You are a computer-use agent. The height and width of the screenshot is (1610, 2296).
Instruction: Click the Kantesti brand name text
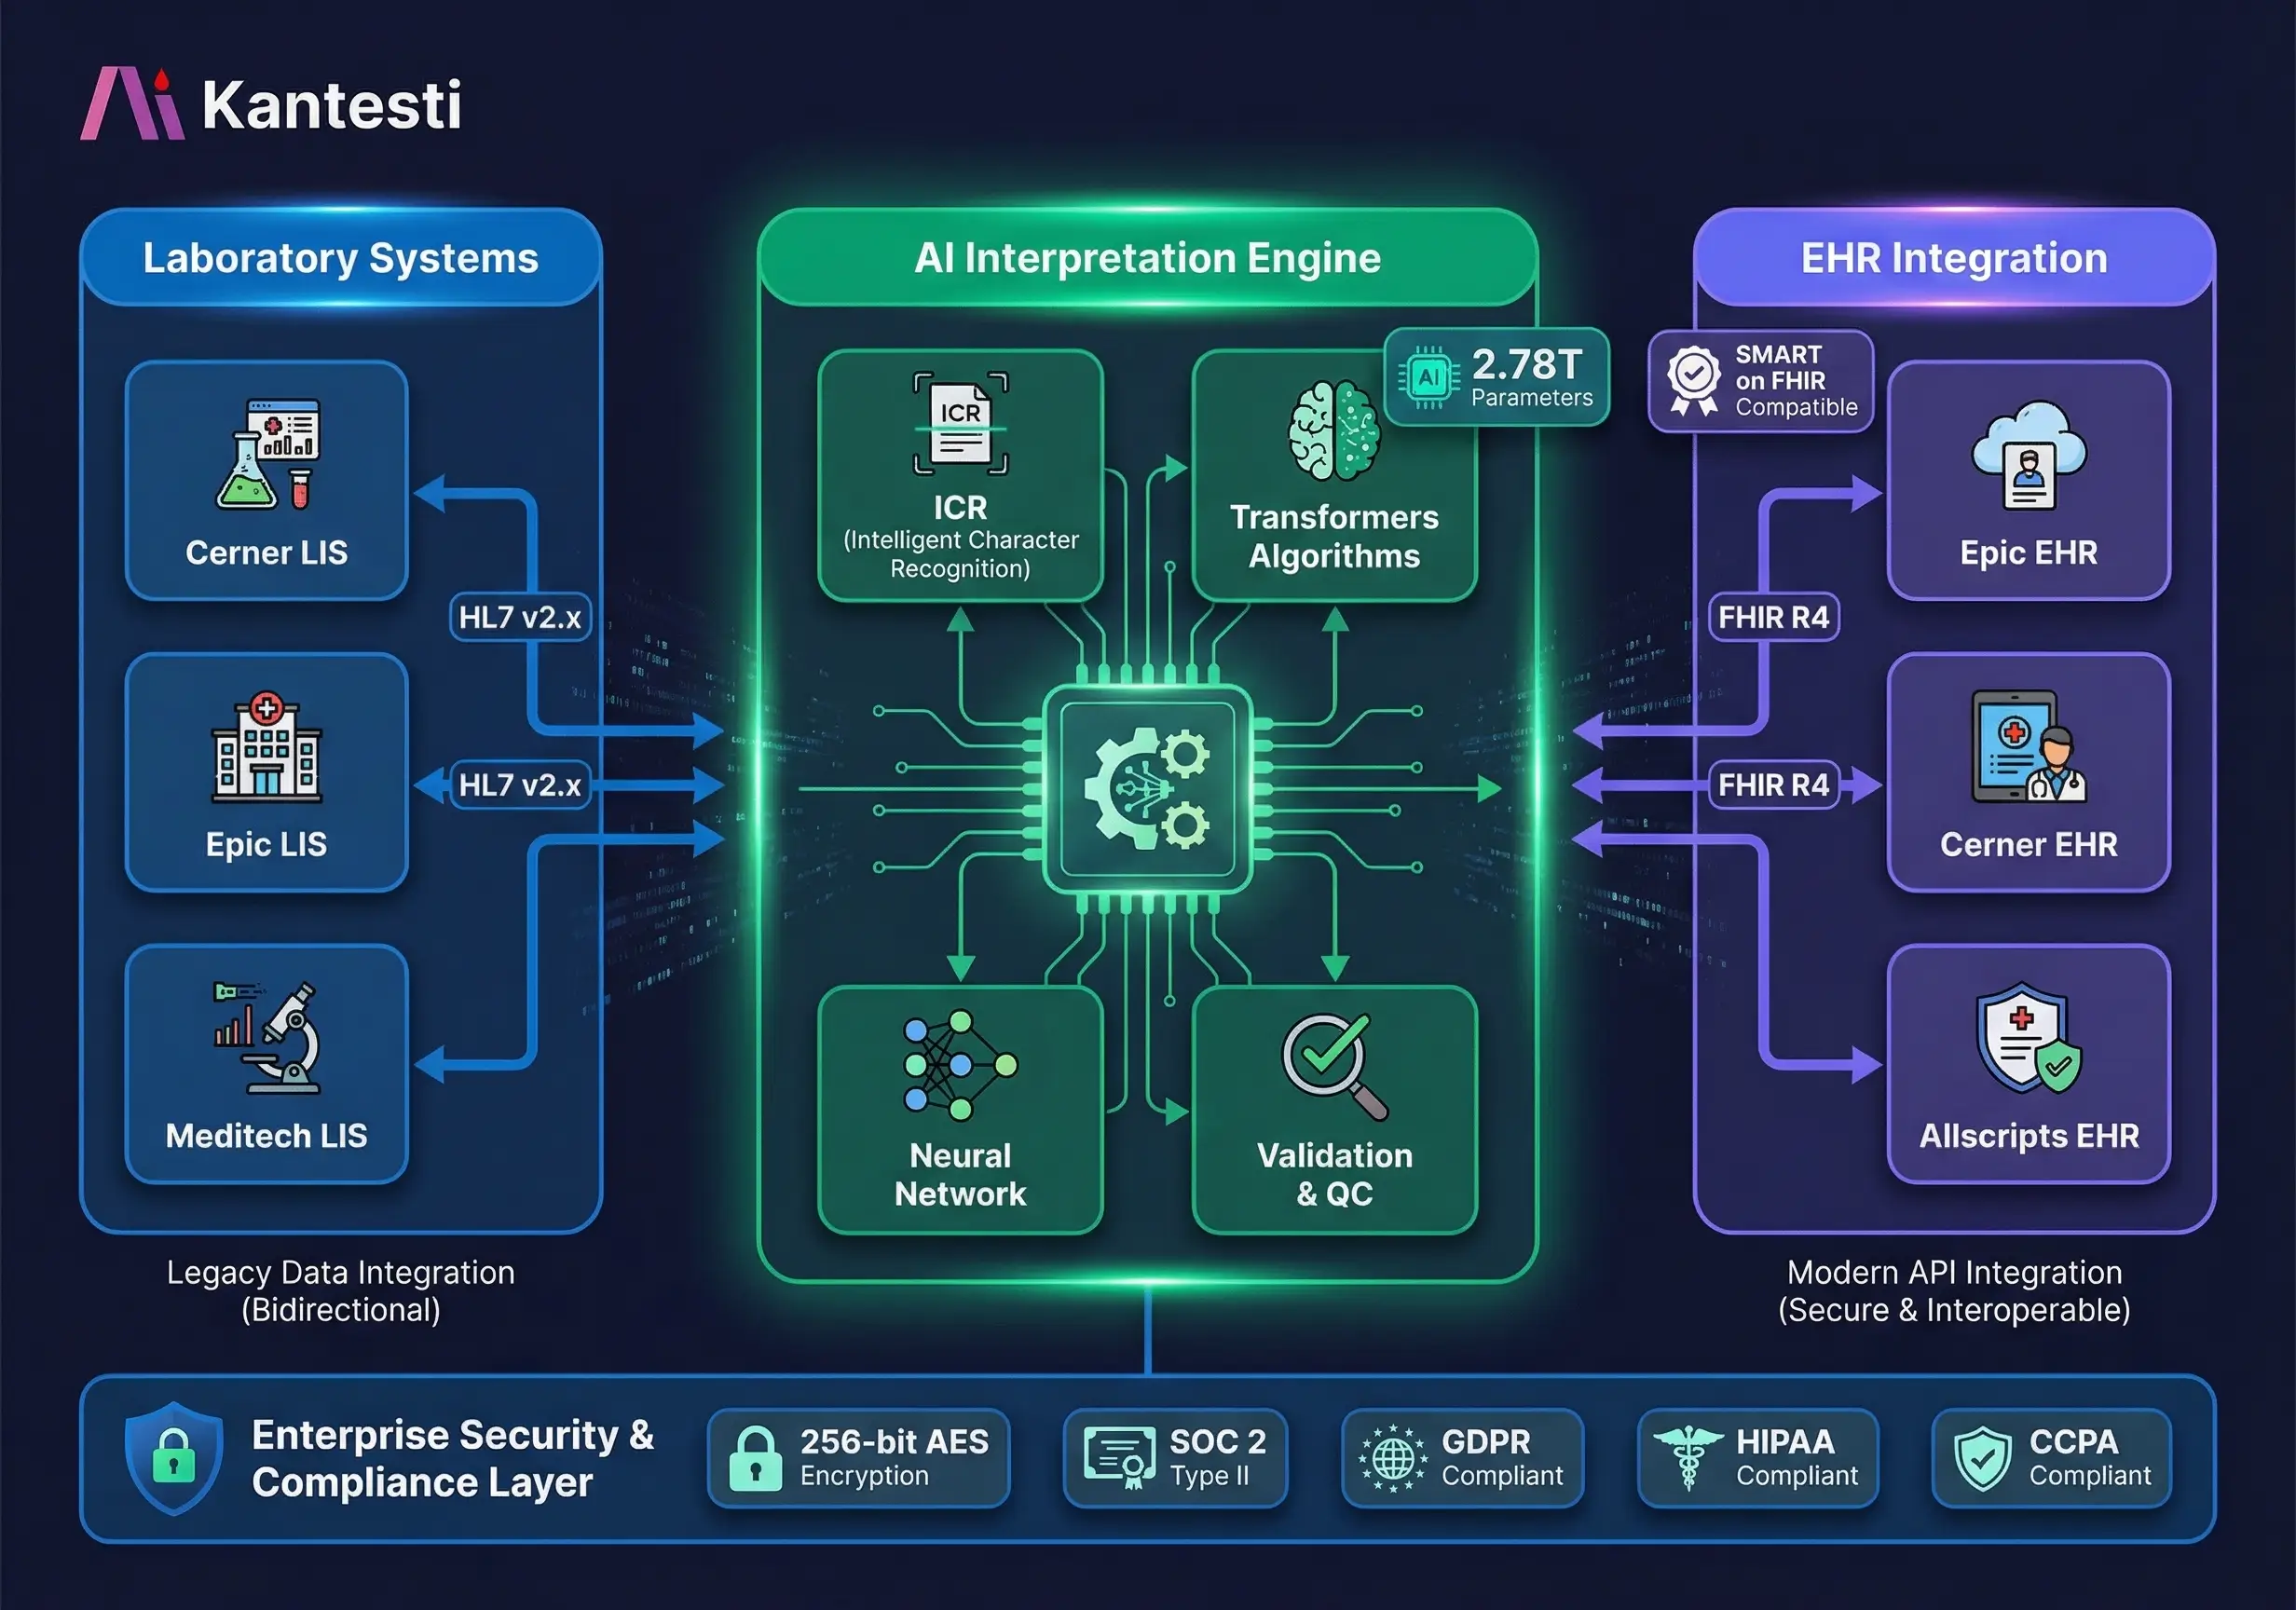click(x=332, y=105)
